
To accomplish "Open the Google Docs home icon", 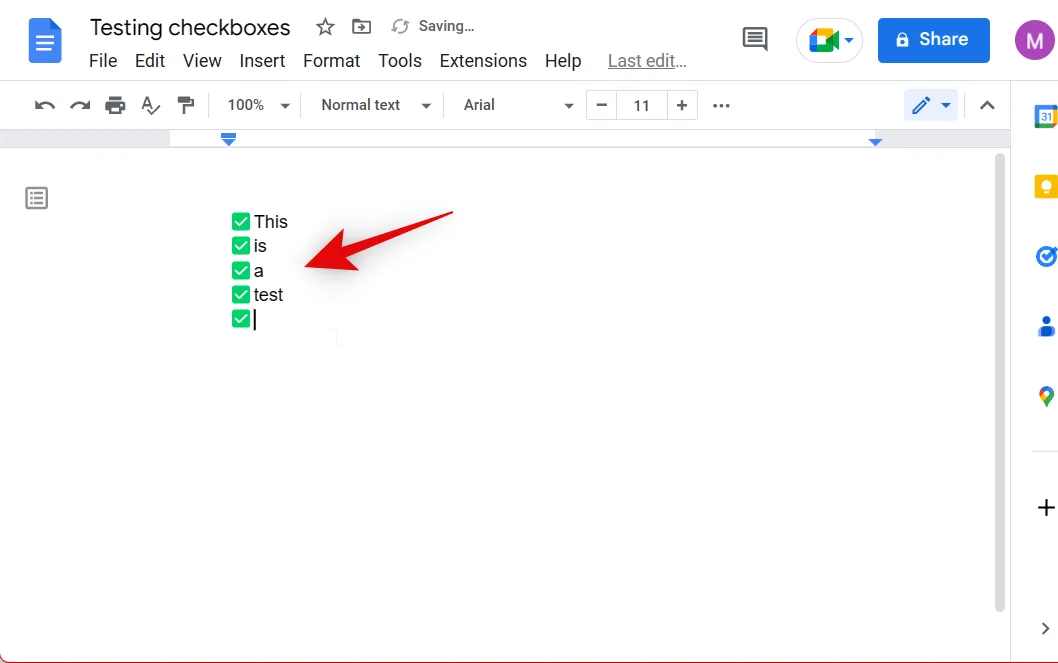I will pyautogui.click(x=45, y=41).
